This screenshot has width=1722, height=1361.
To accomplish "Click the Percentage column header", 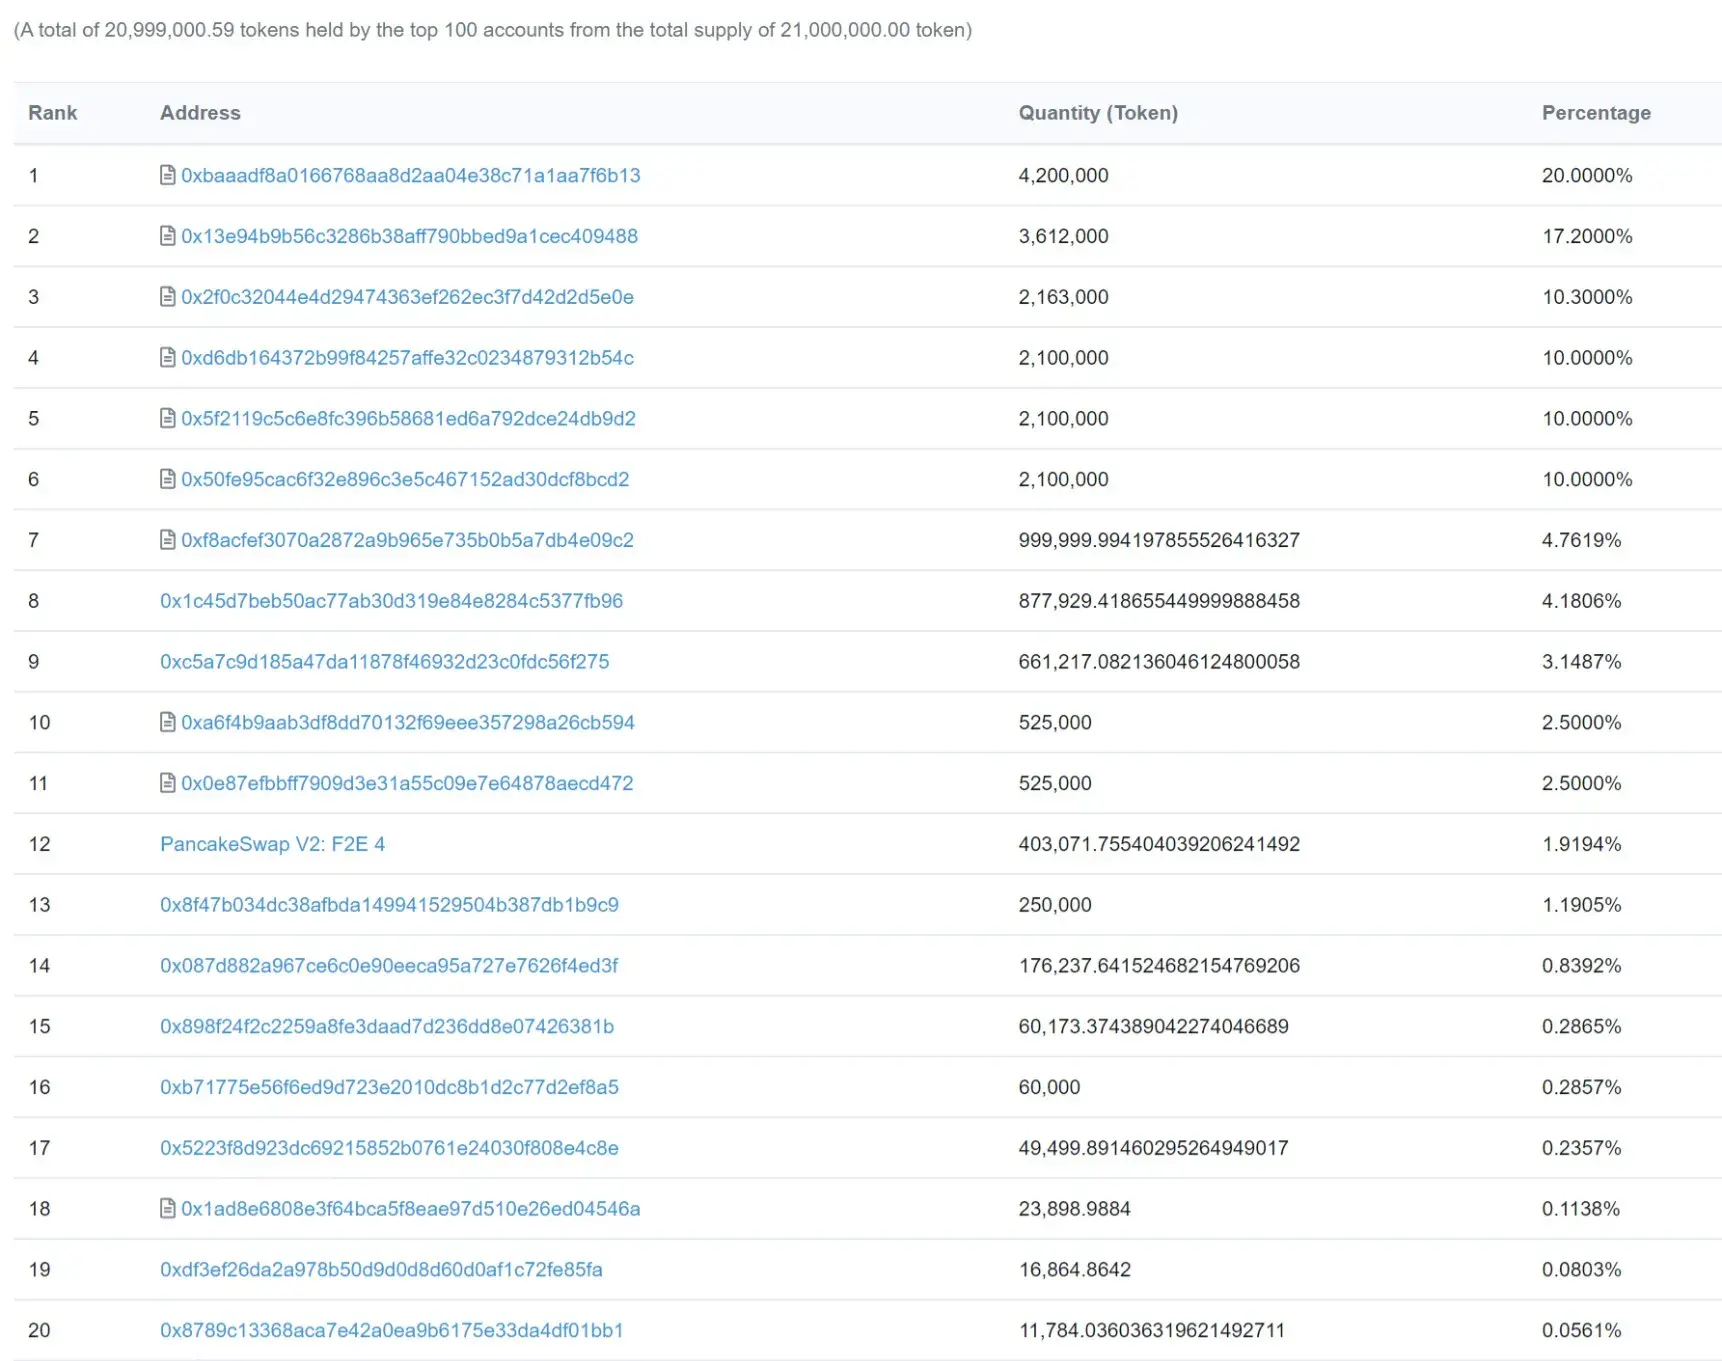I will pyautogui.click(x=1596, y=113).
